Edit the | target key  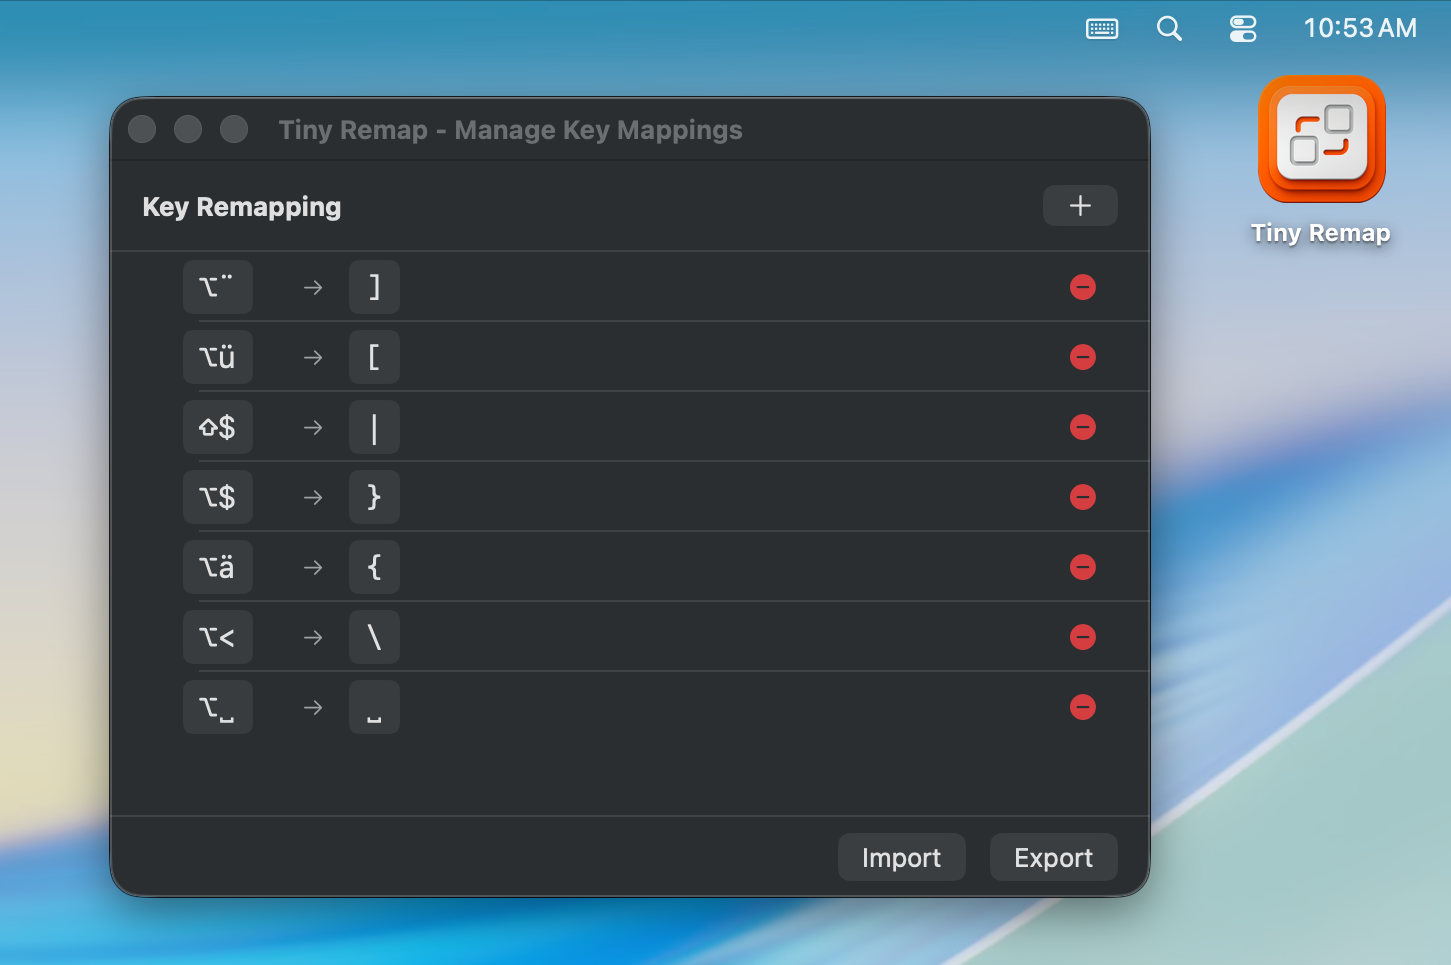(x=374, y=427)
